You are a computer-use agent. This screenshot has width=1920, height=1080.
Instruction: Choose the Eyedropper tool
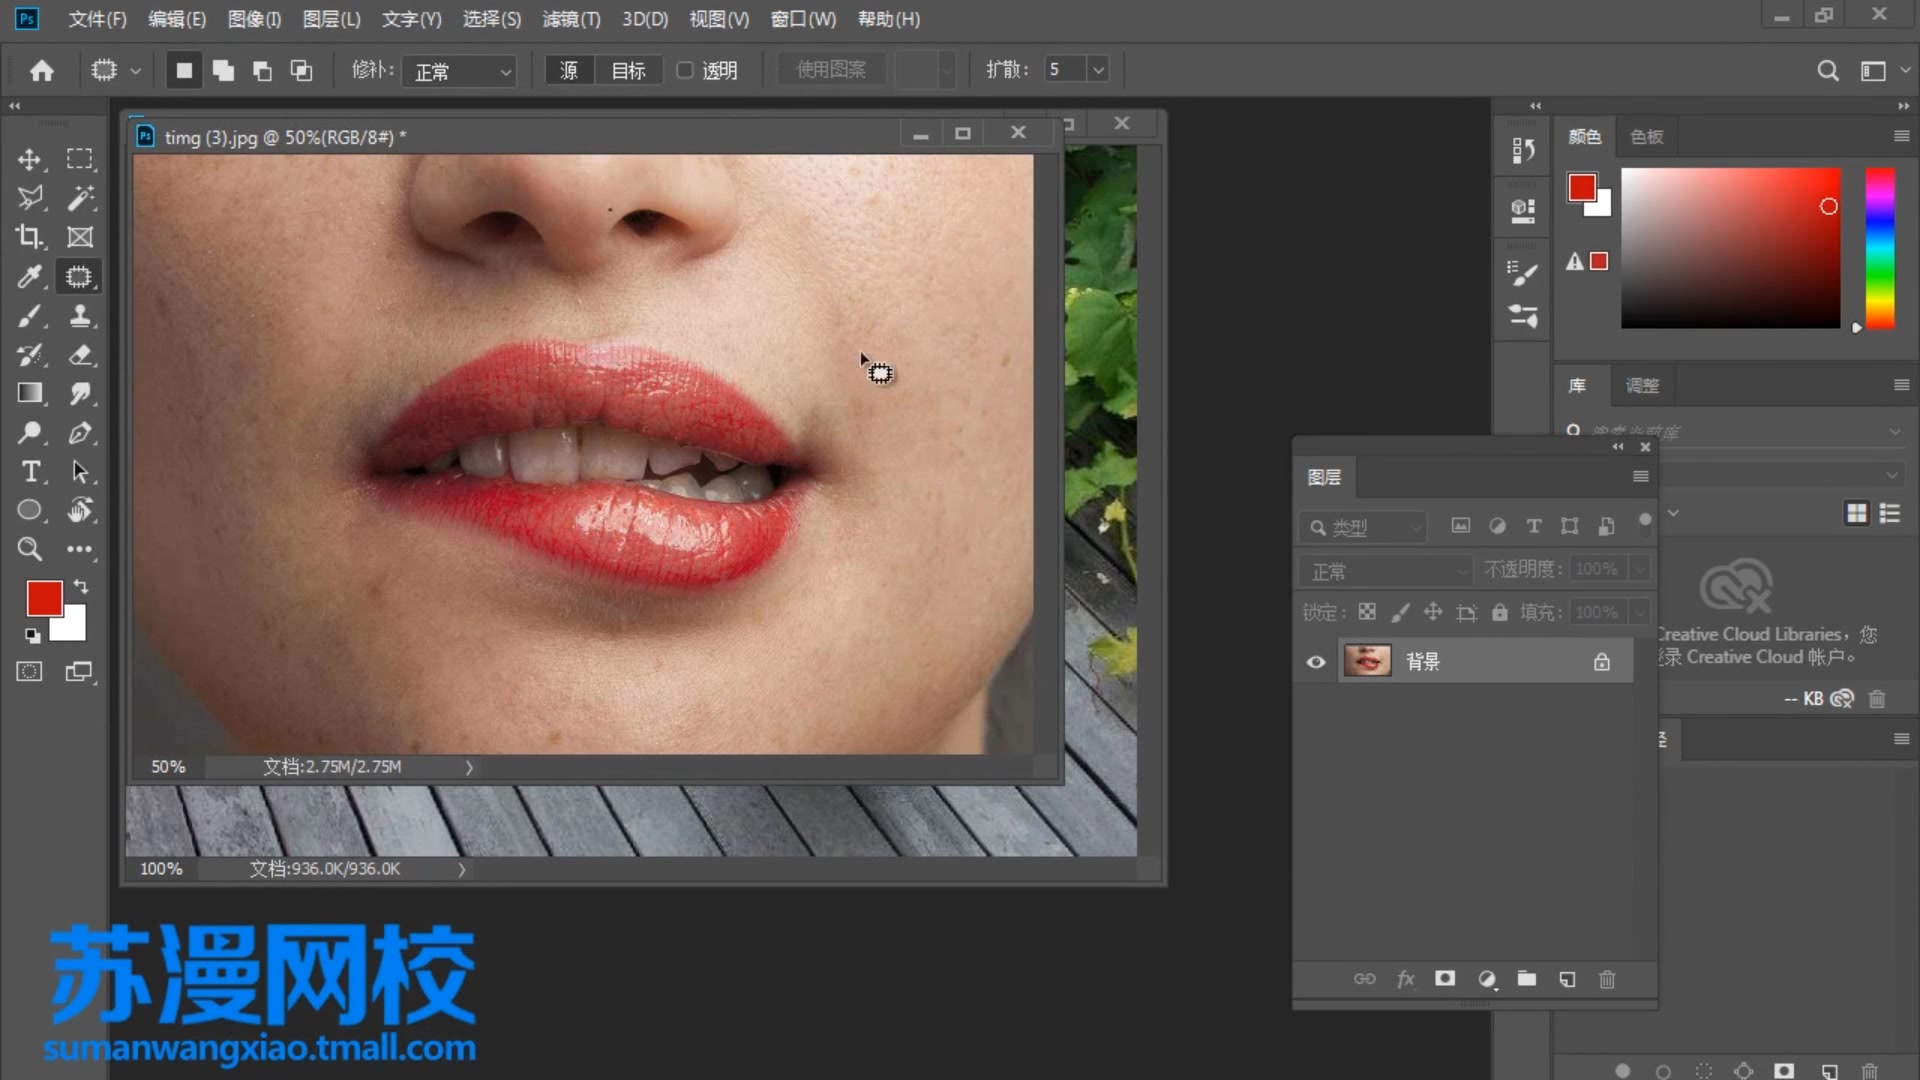click(x=30, y=276)
